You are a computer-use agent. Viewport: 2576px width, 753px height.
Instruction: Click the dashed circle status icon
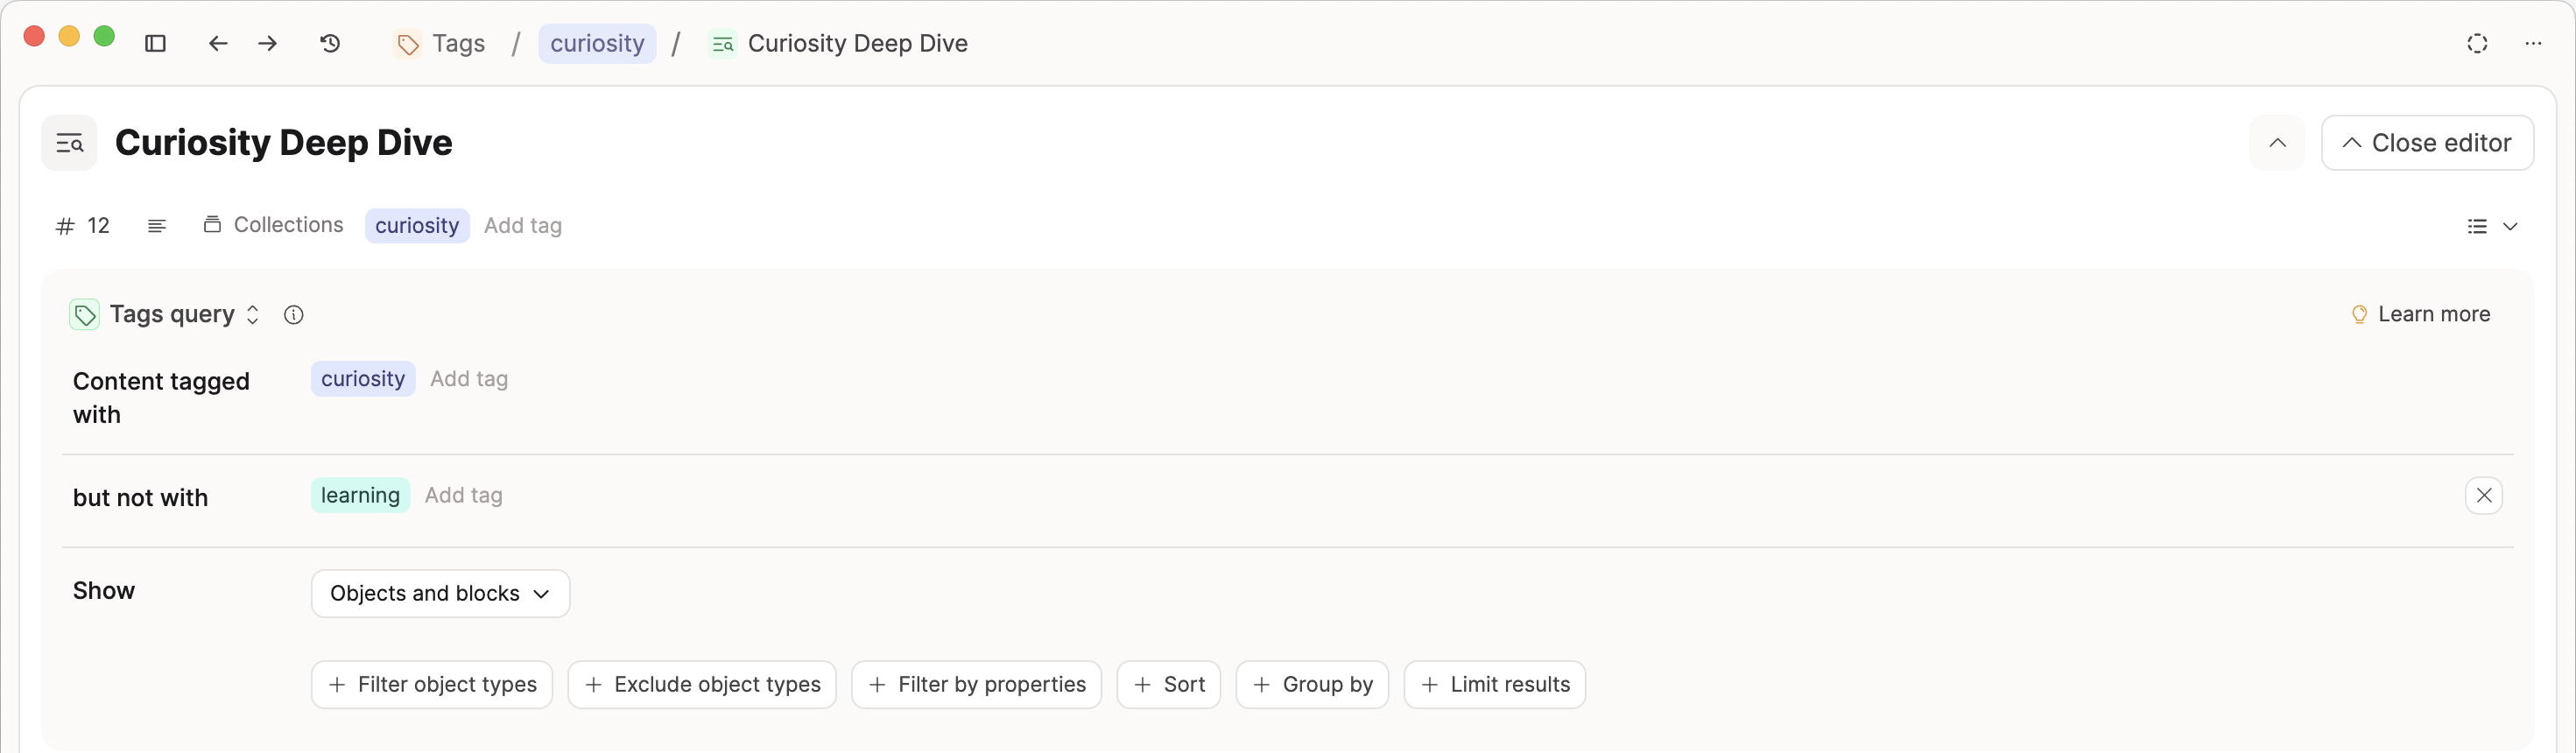point(2477,43)
